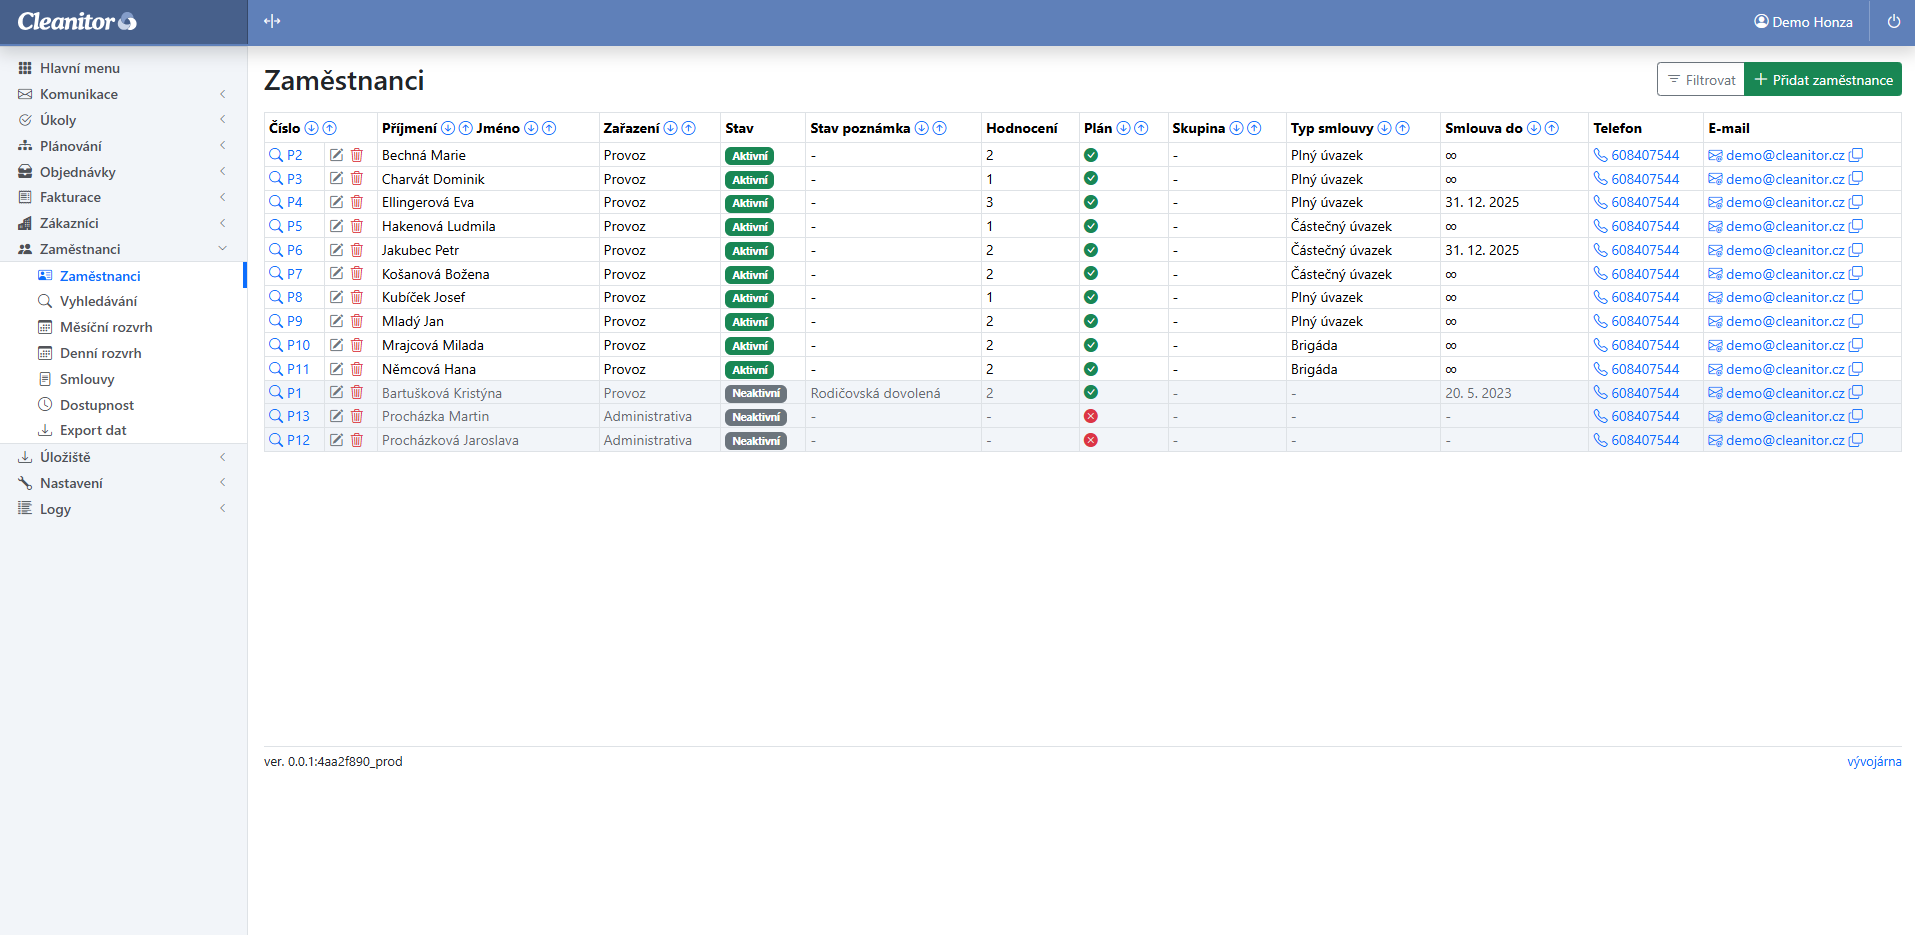
Task: Click the power logout icon
Action: [1893, 22]
